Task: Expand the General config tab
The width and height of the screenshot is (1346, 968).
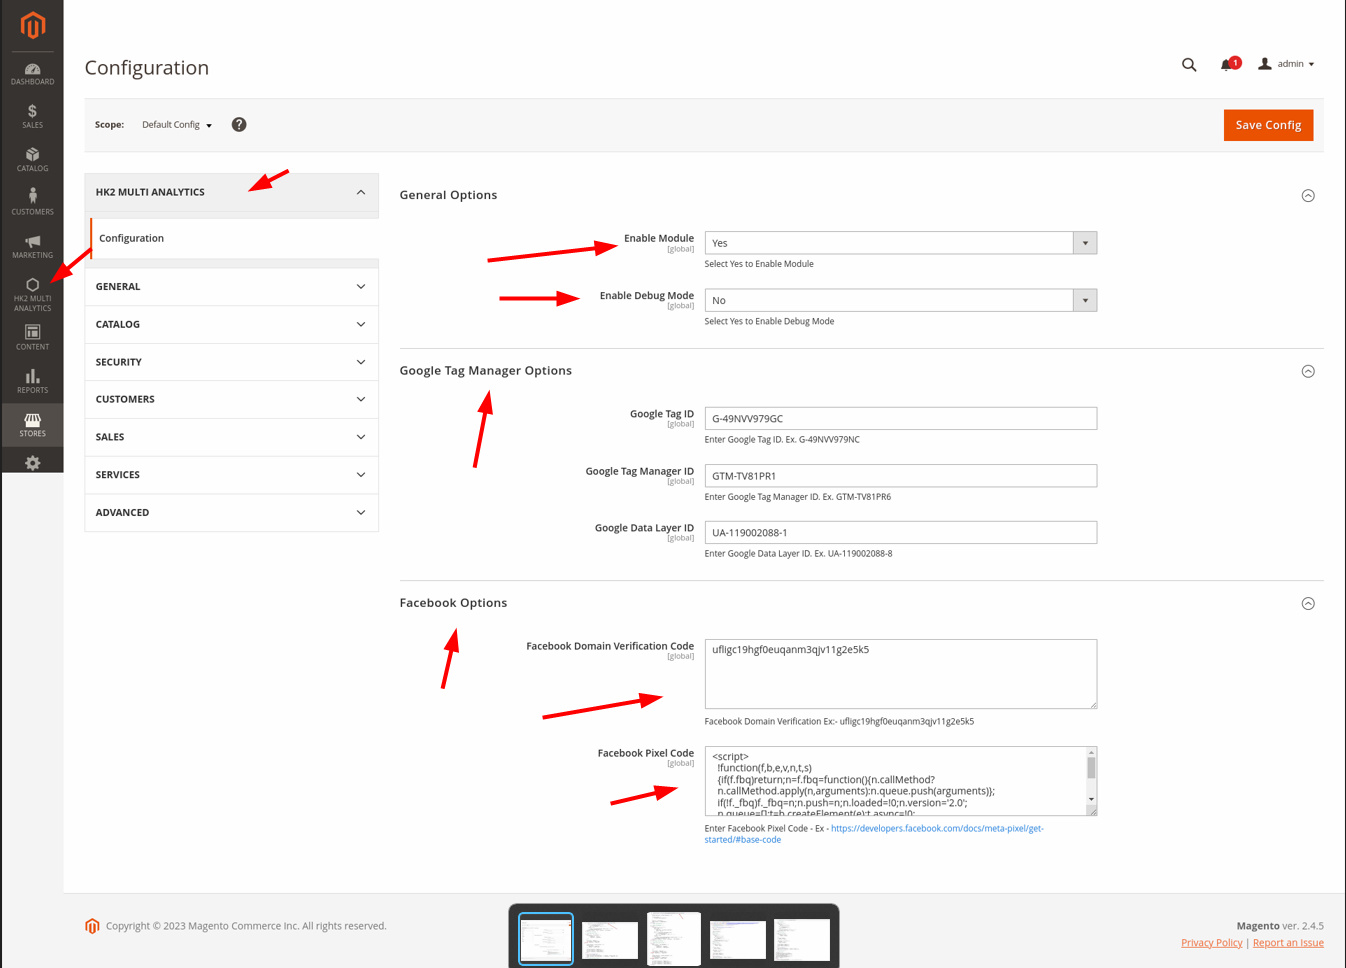Action: [x=231, y=287]
